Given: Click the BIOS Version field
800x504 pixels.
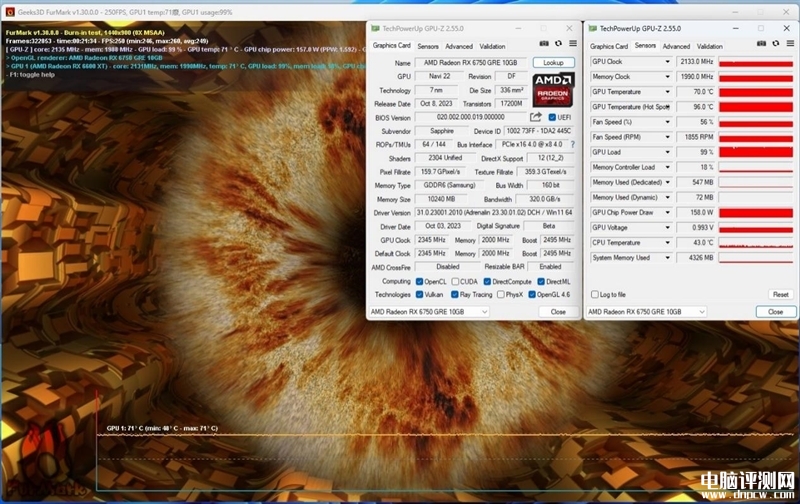Looking at the screenshot, I should pyautogui.click(x=470, y=117).
